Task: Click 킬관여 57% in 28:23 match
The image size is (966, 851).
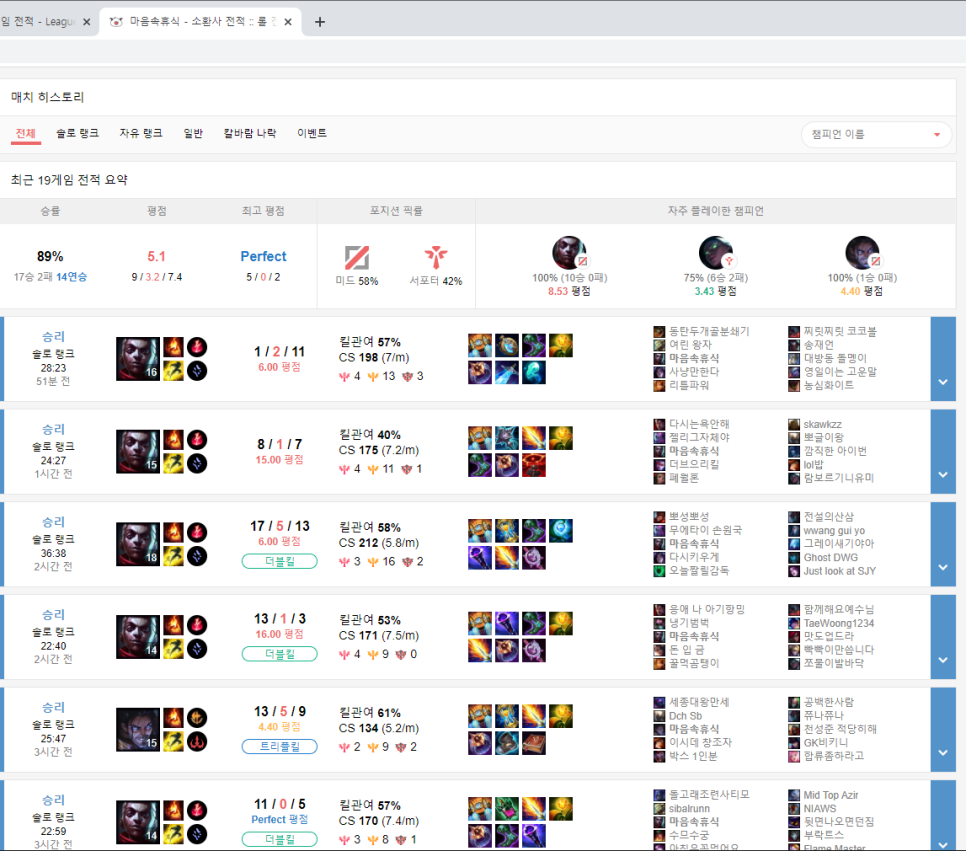Action: pos(370,342)
